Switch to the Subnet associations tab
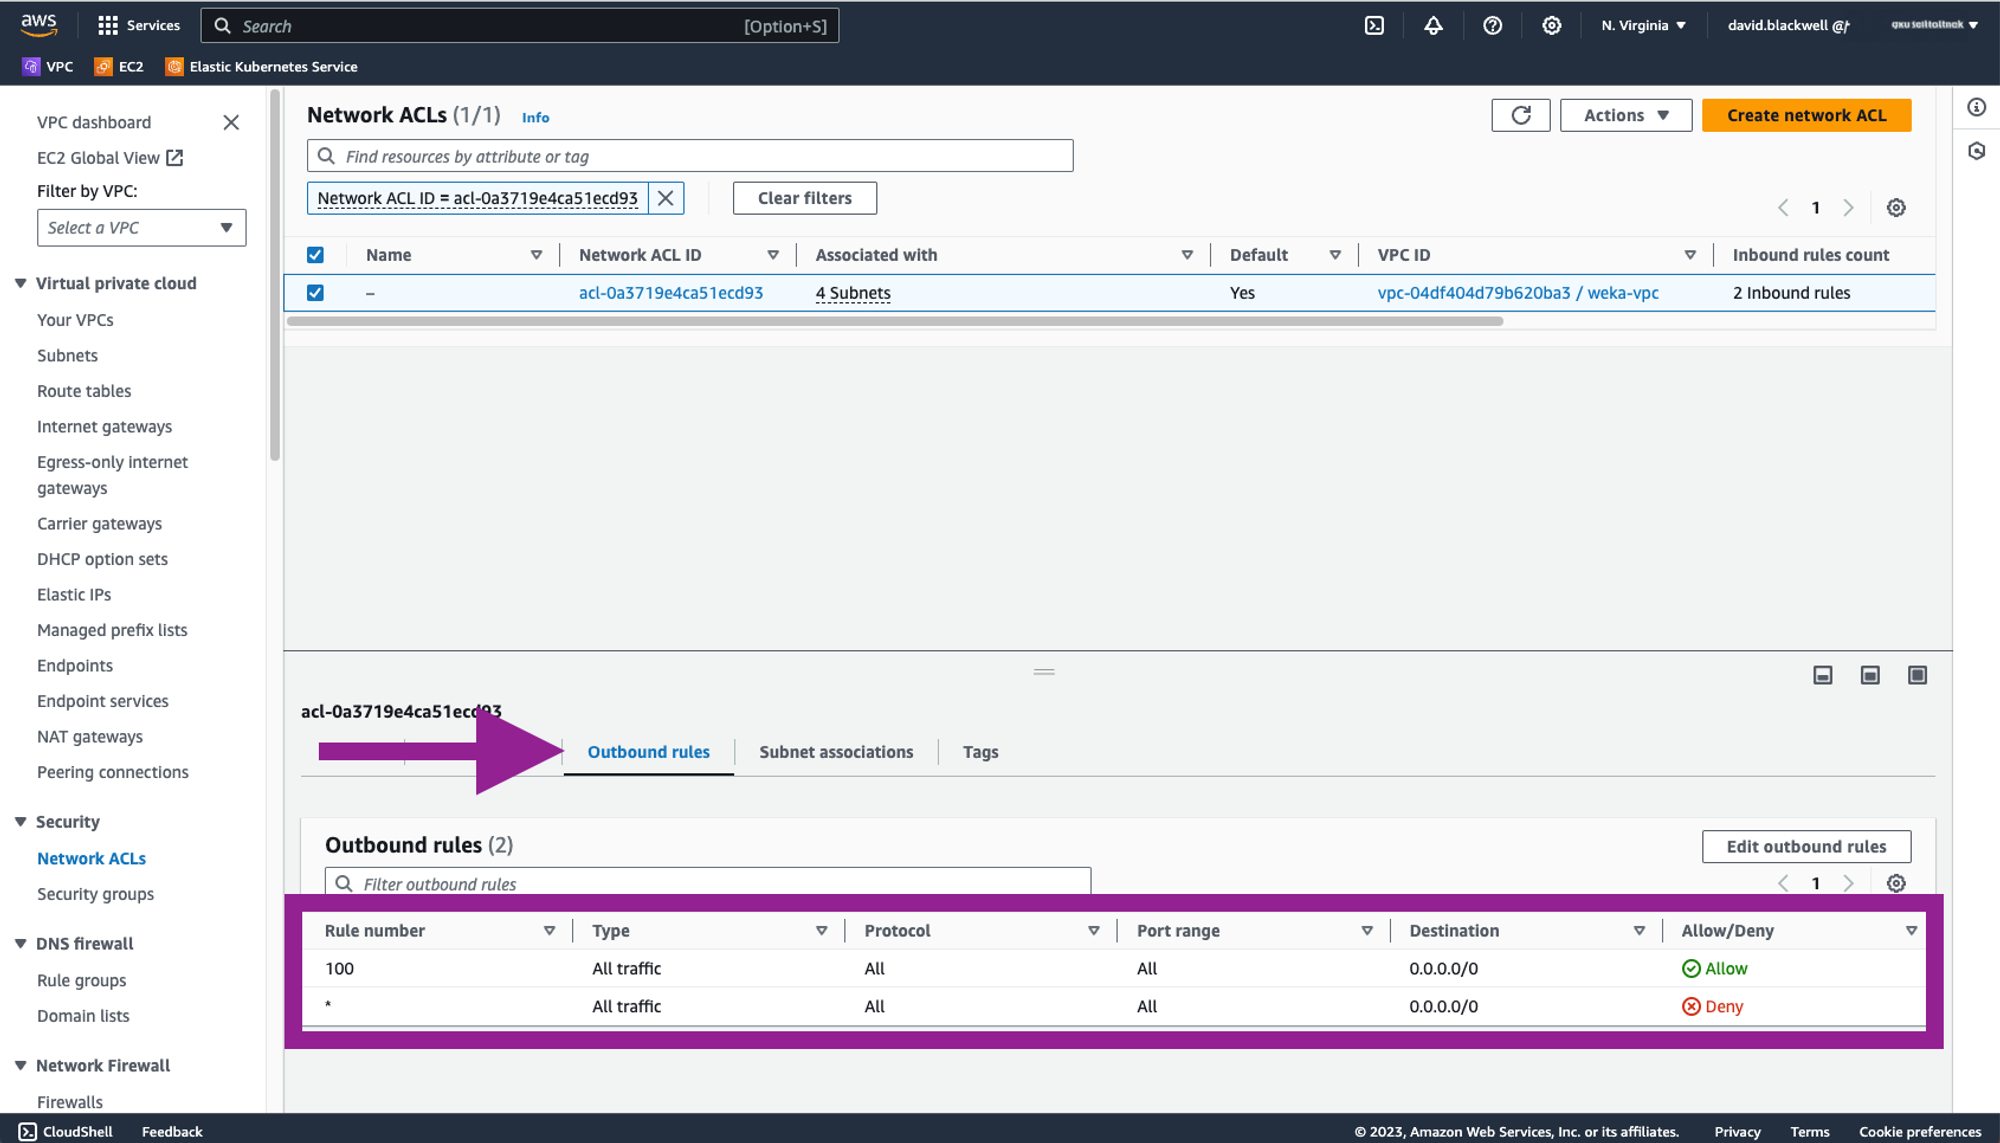 tap(835, 752)
